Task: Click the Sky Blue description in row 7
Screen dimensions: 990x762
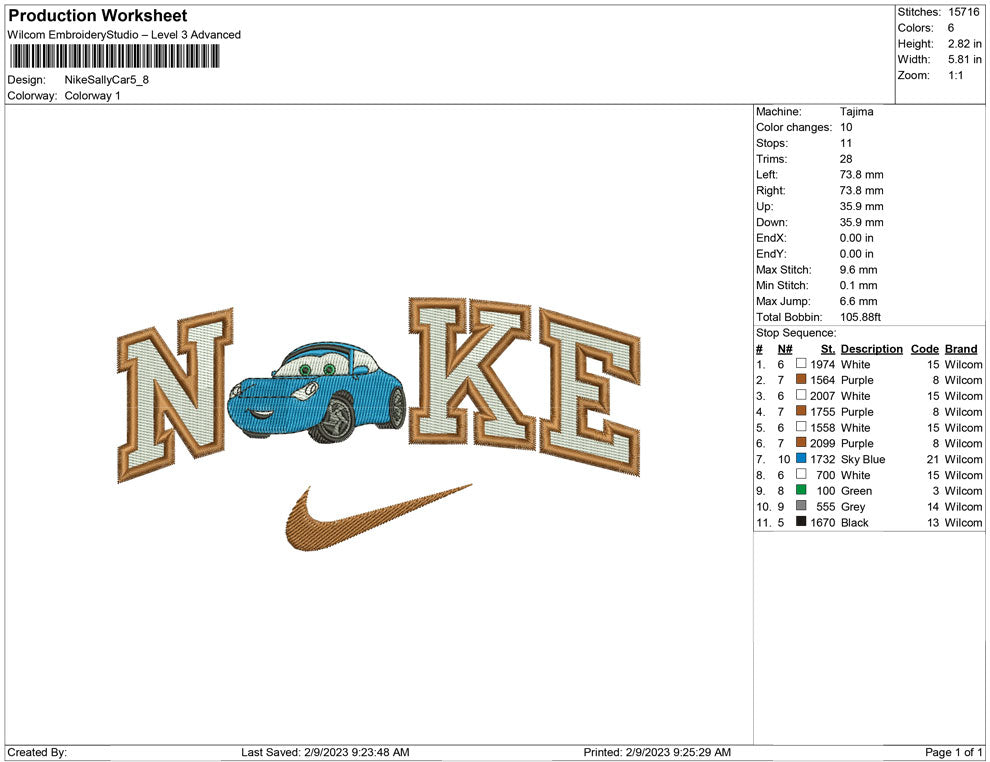Action: [x=862, y=460]
